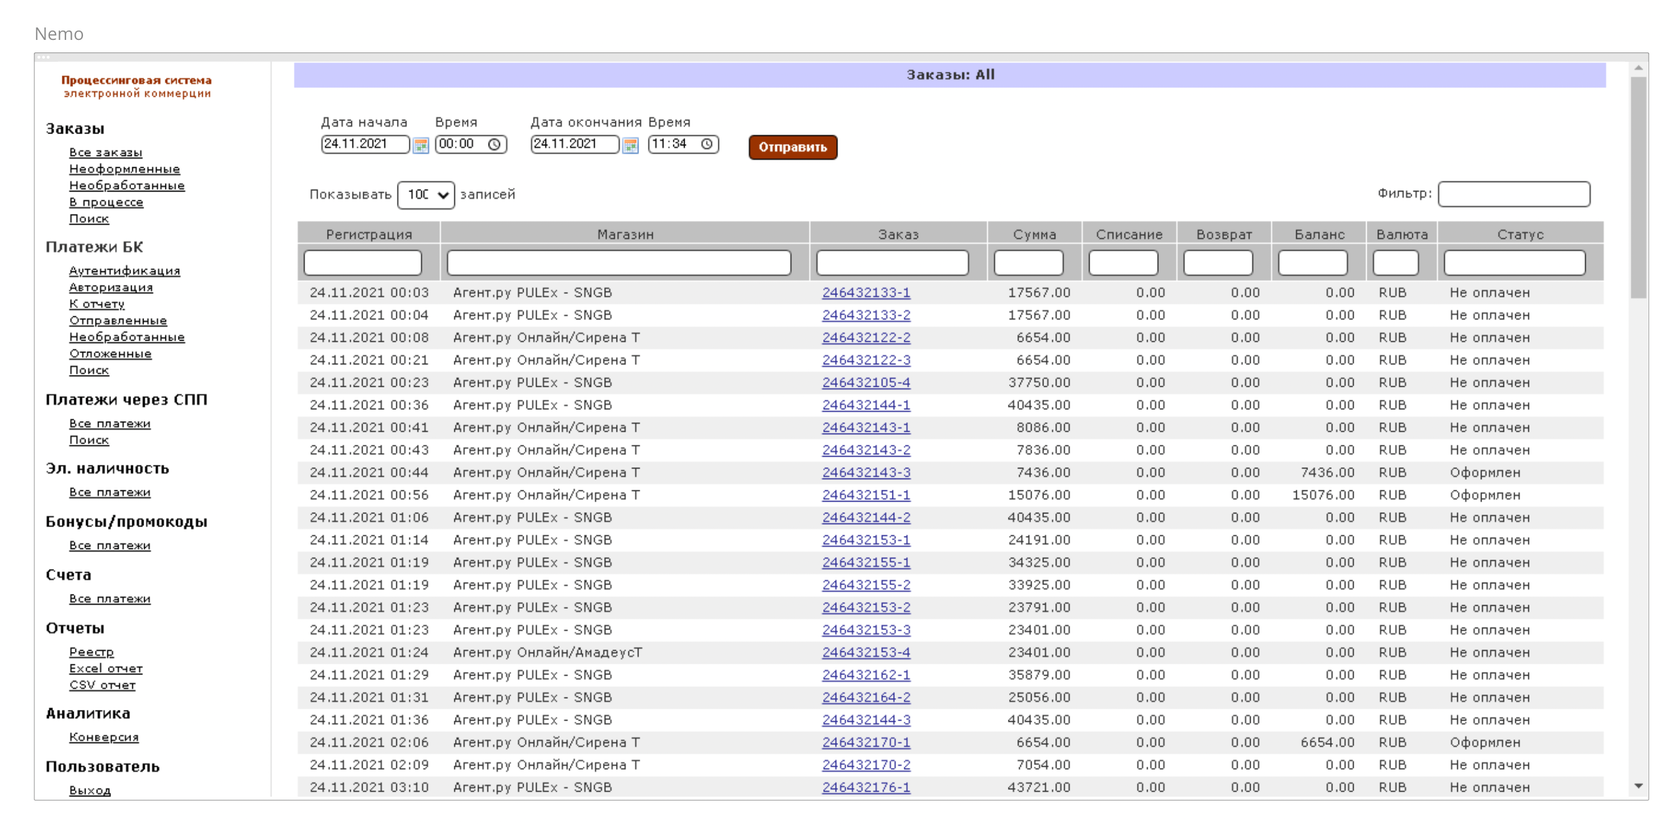Open Отправленные menu link
Viewport: 1680px width, 826px height.
click(x=118, y=321)
